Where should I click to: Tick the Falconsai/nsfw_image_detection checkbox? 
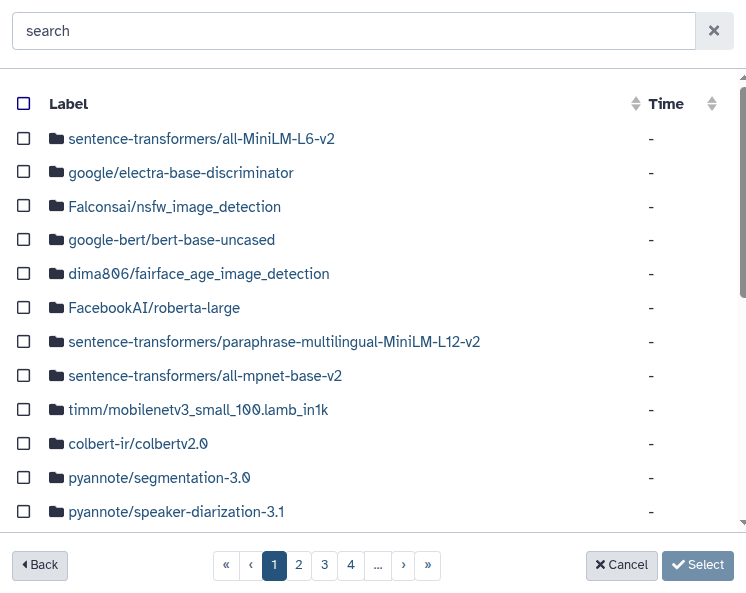pos(23,206)
